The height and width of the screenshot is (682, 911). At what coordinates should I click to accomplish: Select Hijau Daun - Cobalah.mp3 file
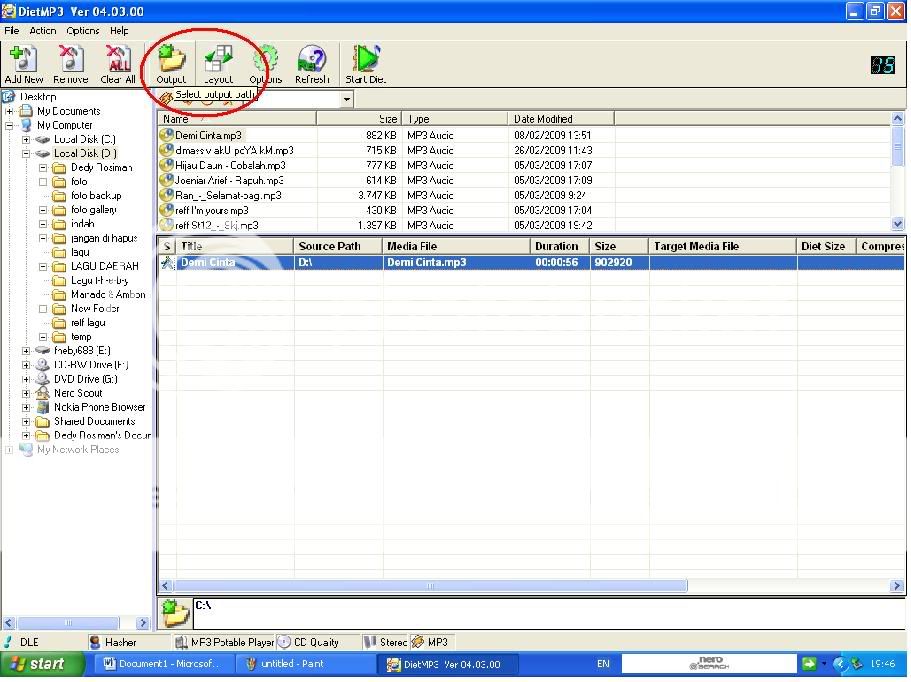click(x=230, y=165)
